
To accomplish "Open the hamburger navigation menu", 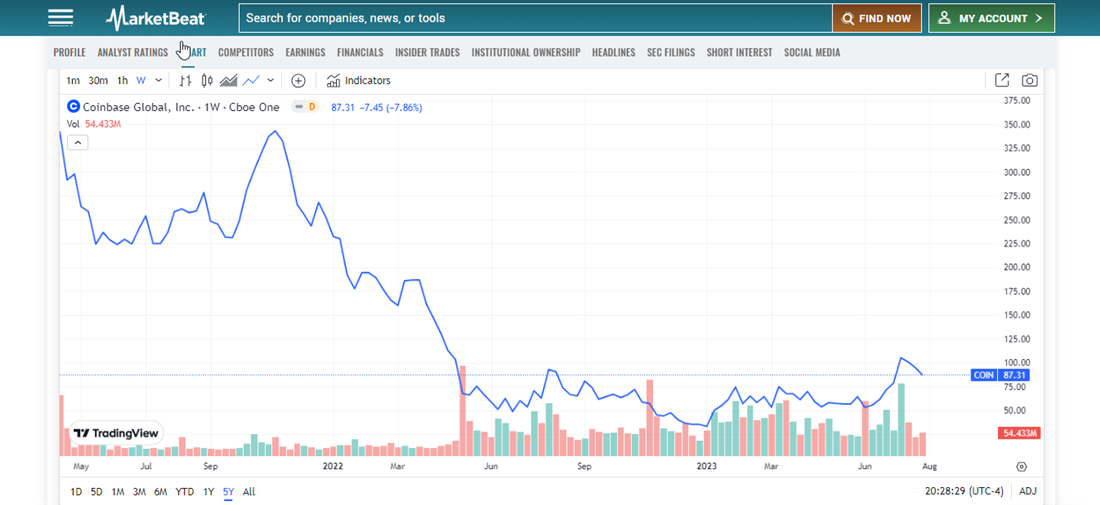I will click(60, 18).
